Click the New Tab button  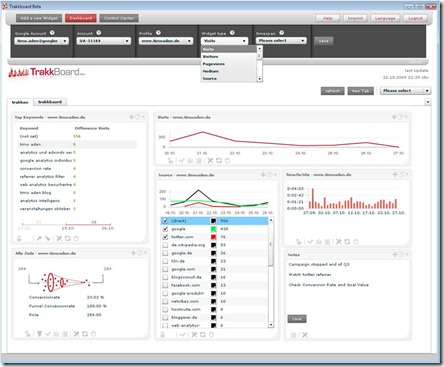pos(360,91)
